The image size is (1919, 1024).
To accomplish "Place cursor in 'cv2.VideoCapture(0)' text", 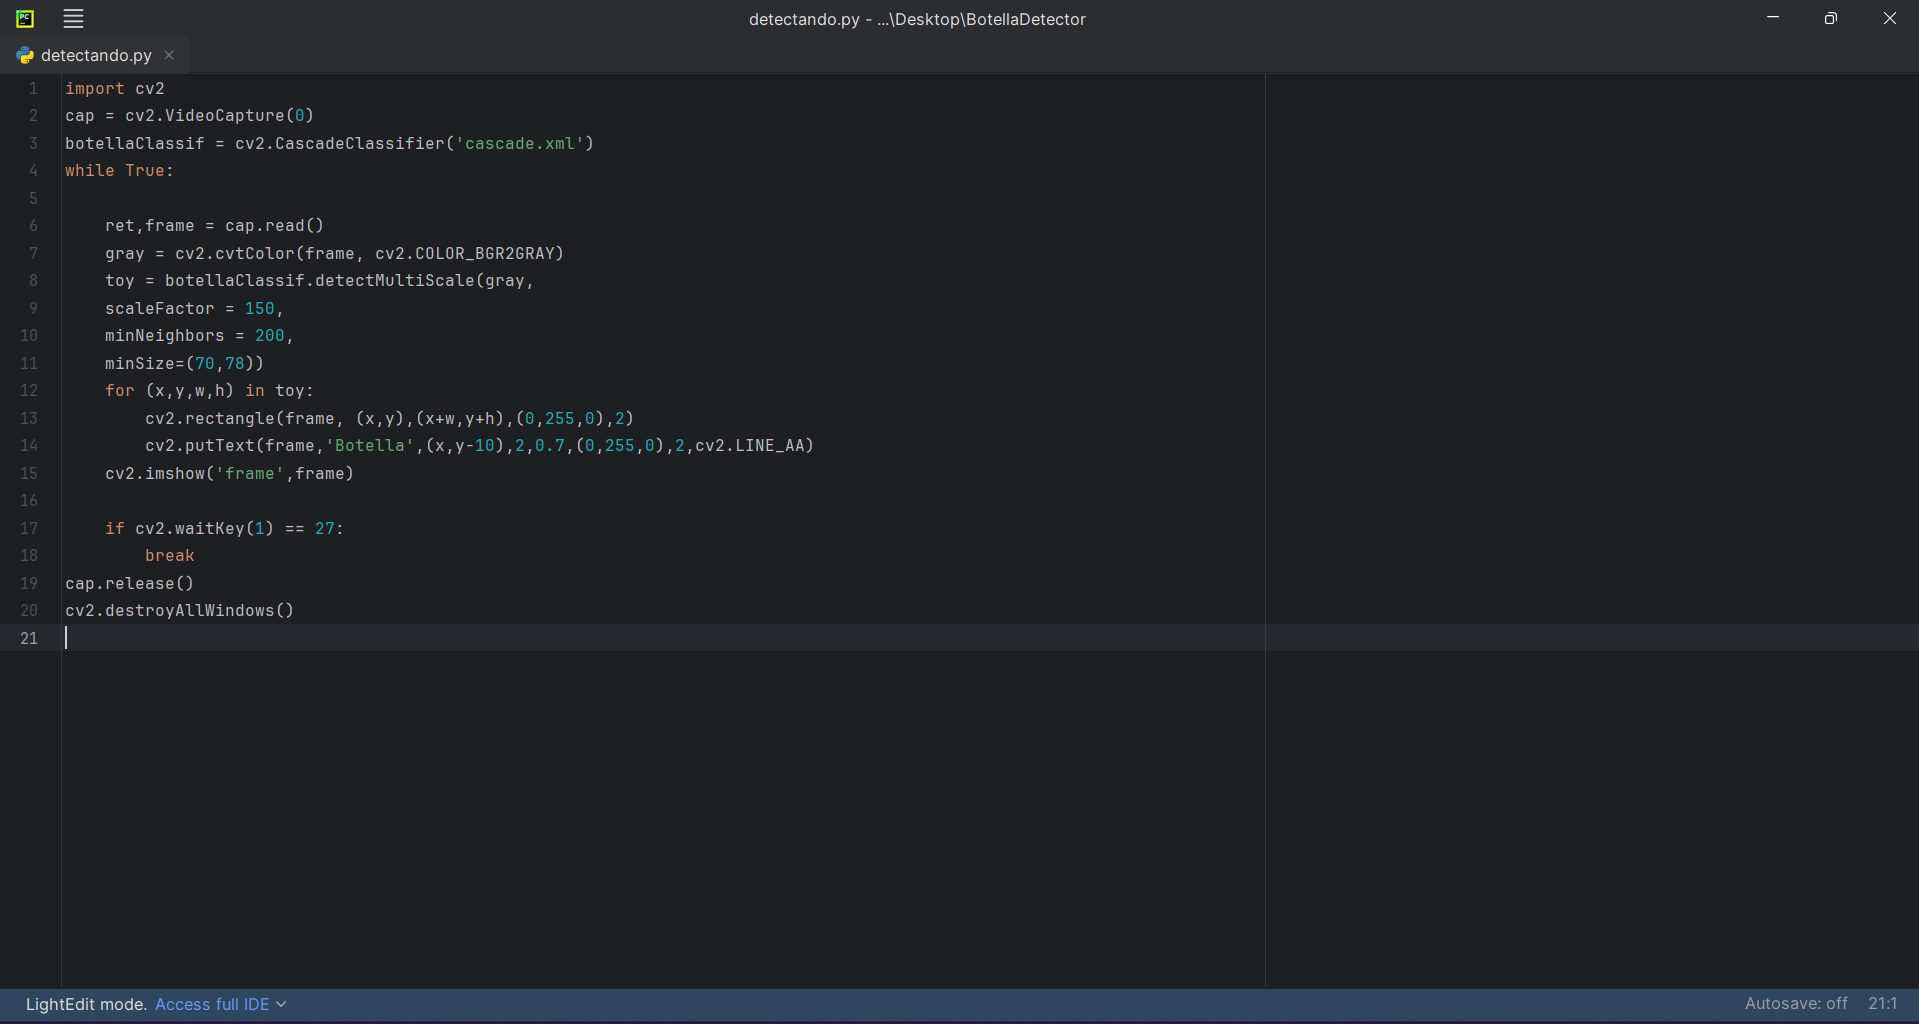I will tap(220, 115).
